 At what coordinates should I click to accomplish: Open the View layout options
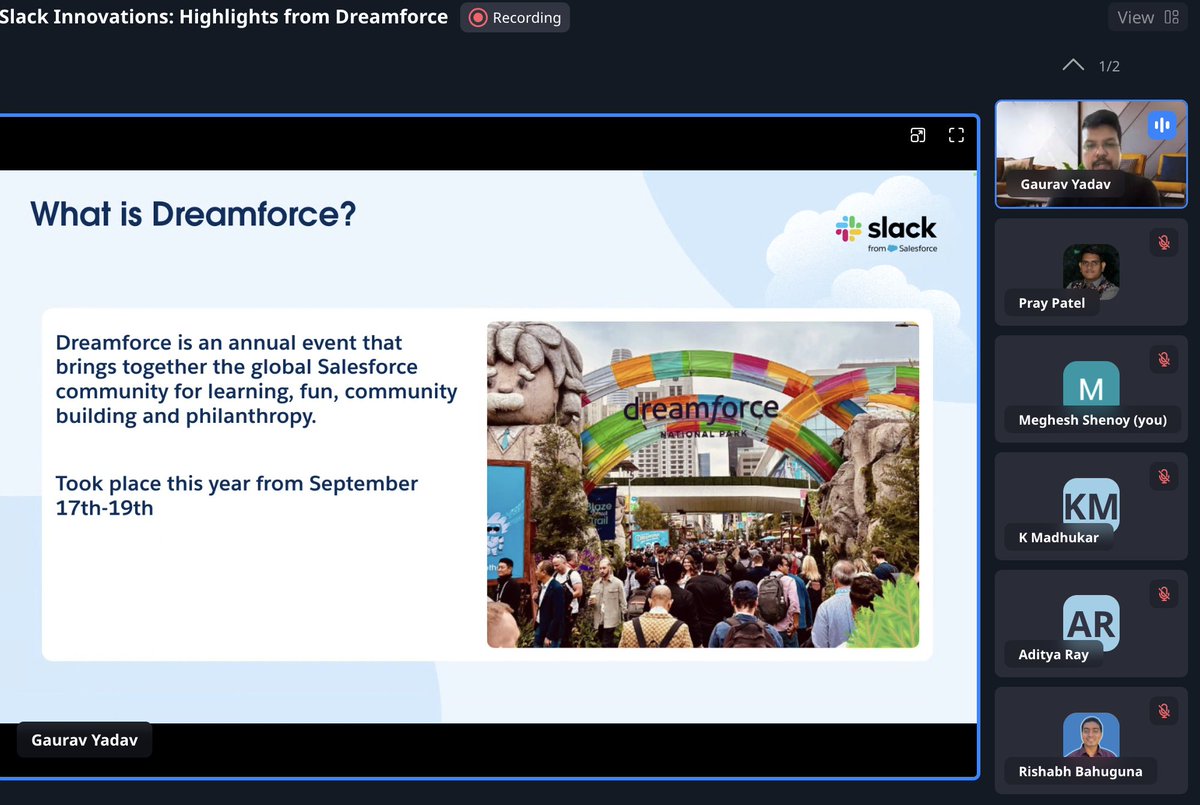click(1149, 17)
